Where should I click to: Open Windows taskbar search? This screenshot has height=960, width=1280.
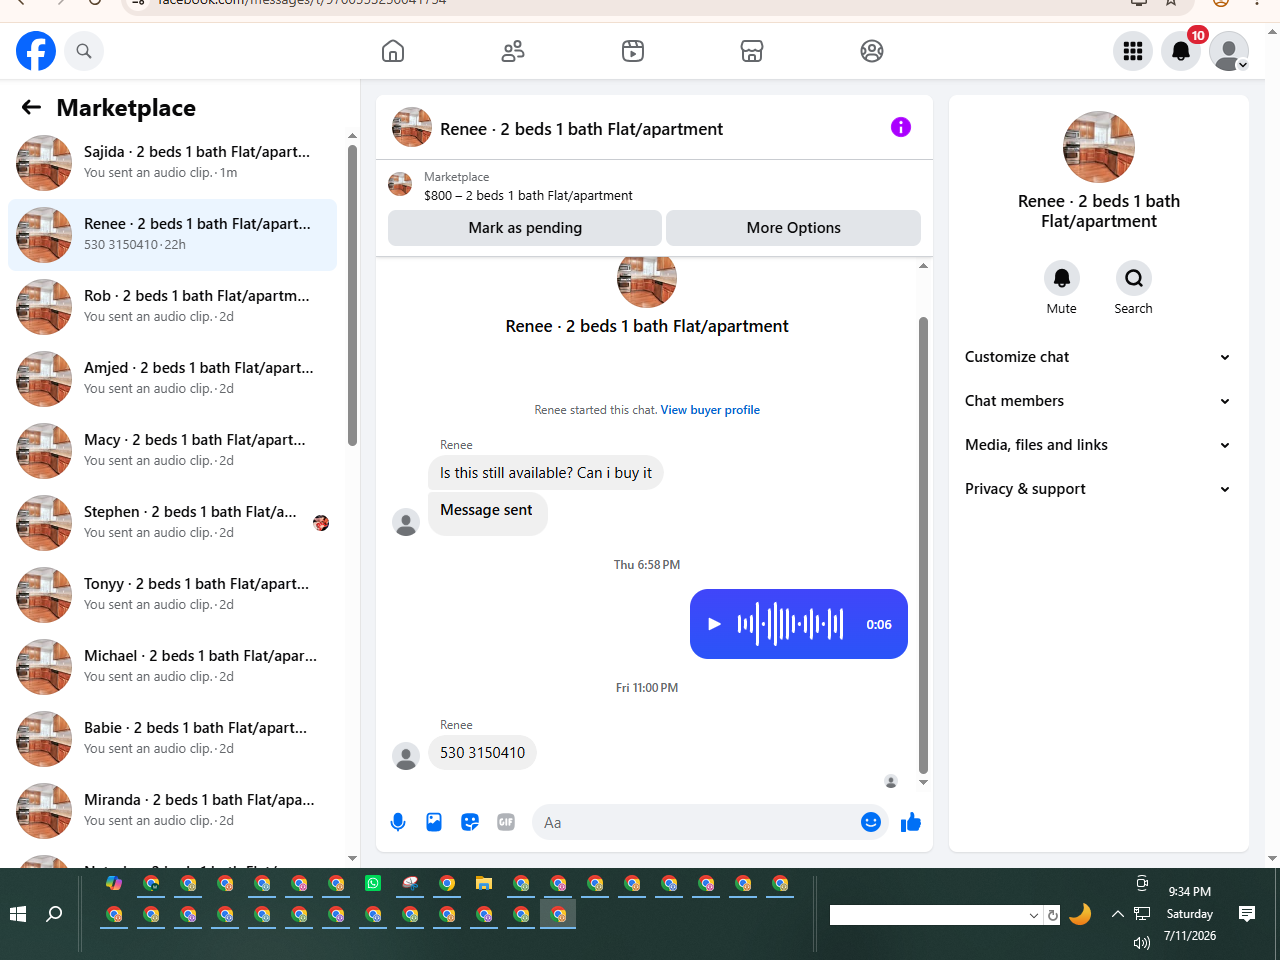pos(55,914)
